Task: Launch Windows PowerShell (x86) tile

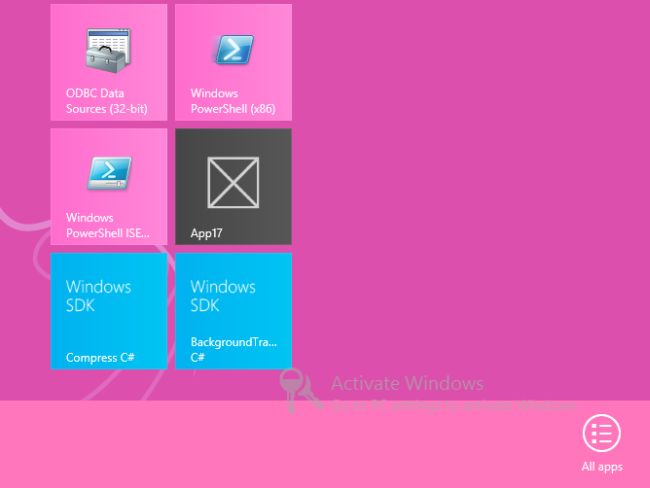Action: click(233, 62)
